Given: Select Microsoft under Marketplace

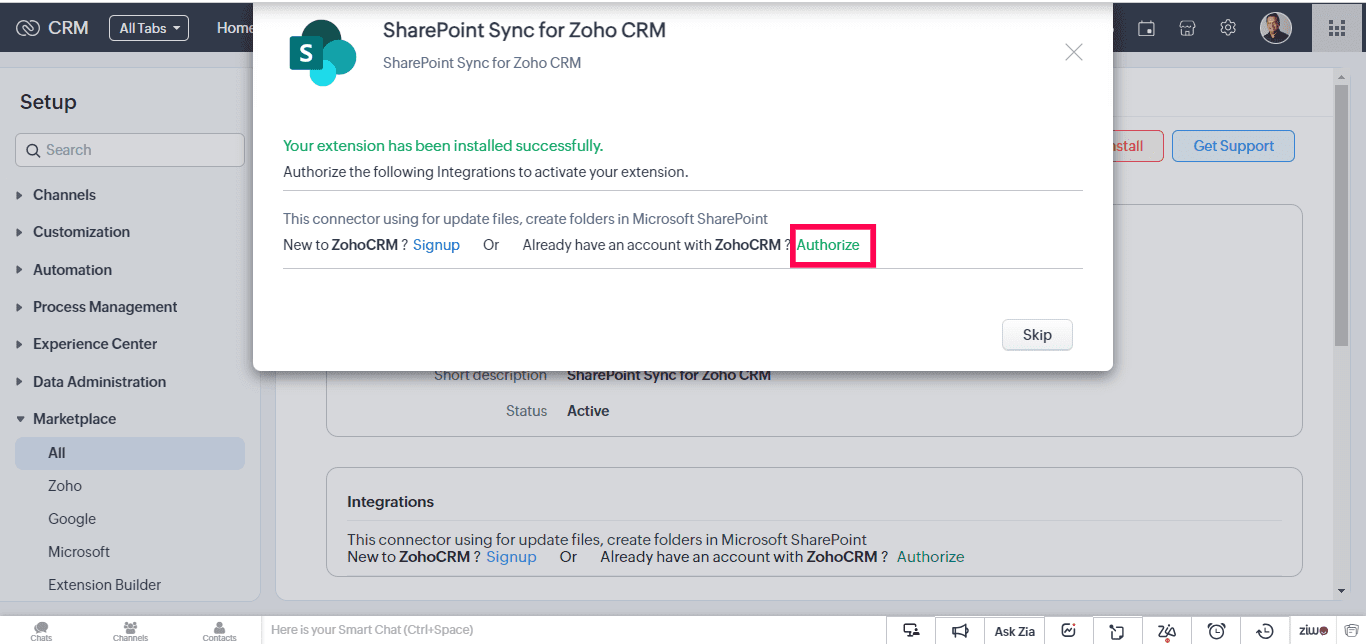Looking at the screenshot, I should pos(79,552).
